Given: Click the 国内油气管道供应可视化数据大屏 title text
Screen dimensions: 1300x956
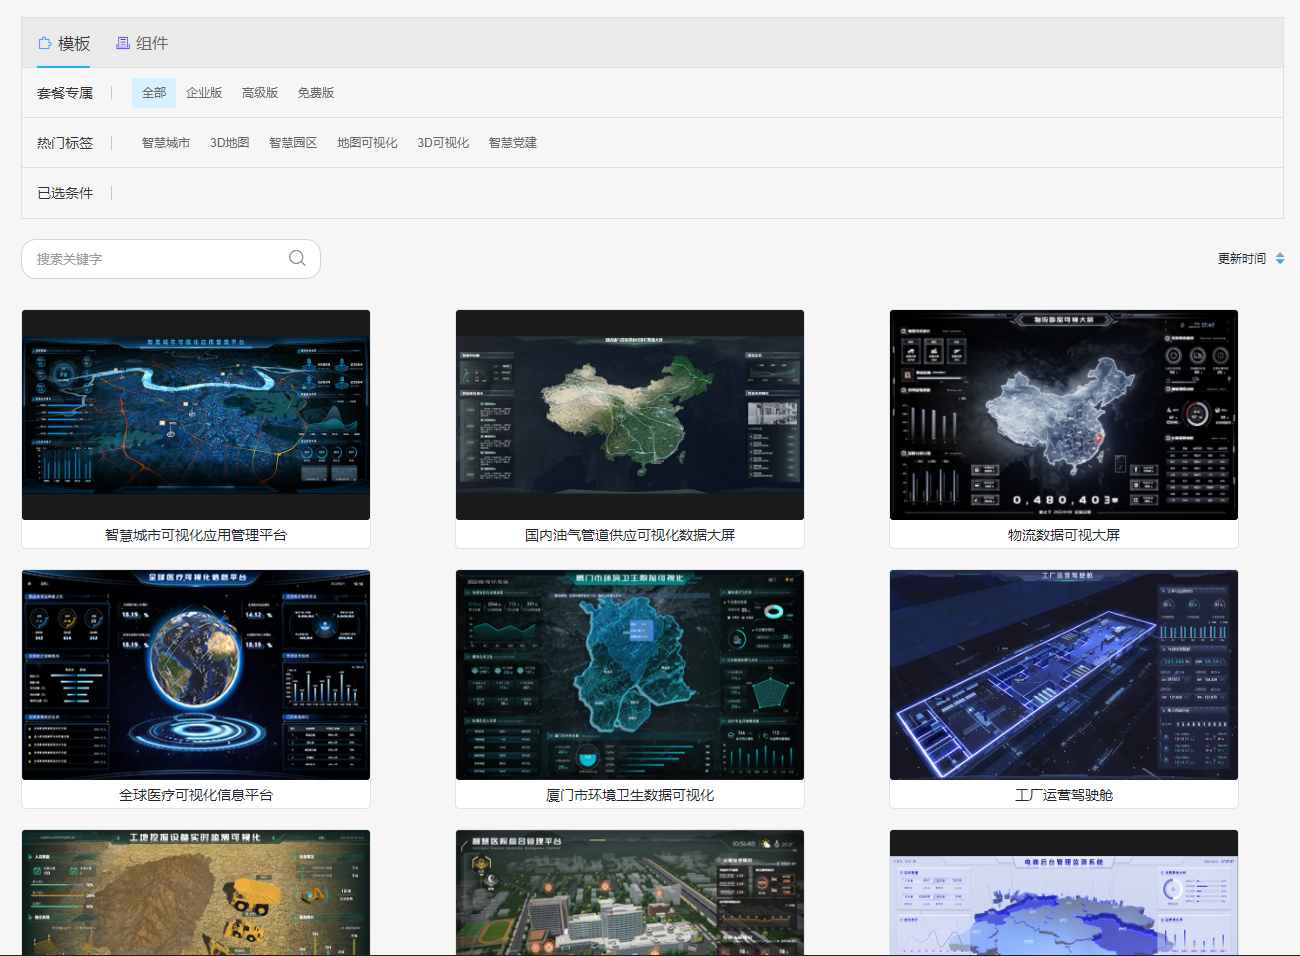Looking at the screenshot, I should point(630,535).
